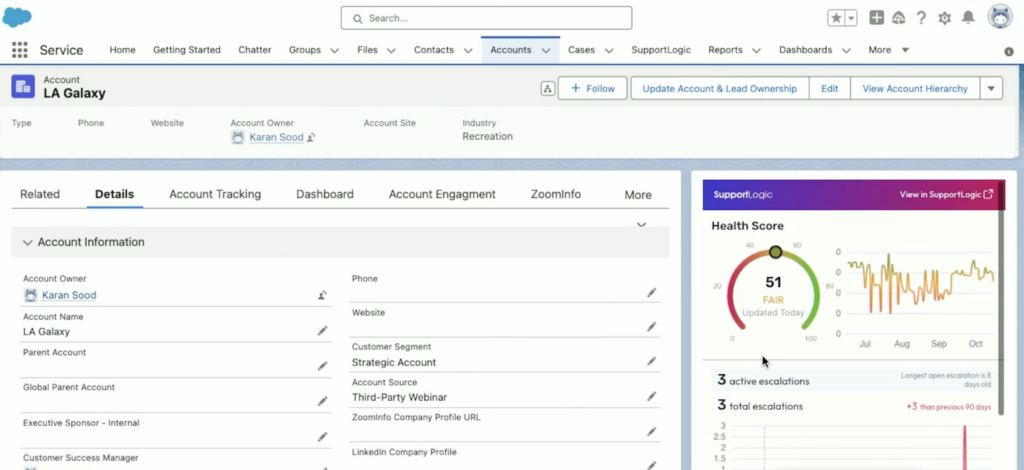Edit the Parent Account pencil icon
Image resolution: width=1024 pixels, height=470 pixels.
pyautogui.click(x=322, y=366)
